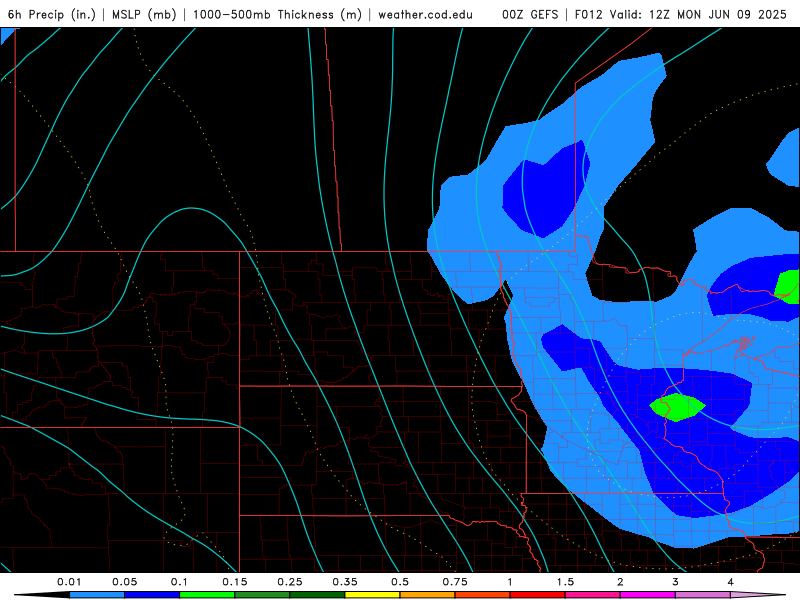Click the dark blue precip core north of the border
800x600 pixels.
point(546,190)
